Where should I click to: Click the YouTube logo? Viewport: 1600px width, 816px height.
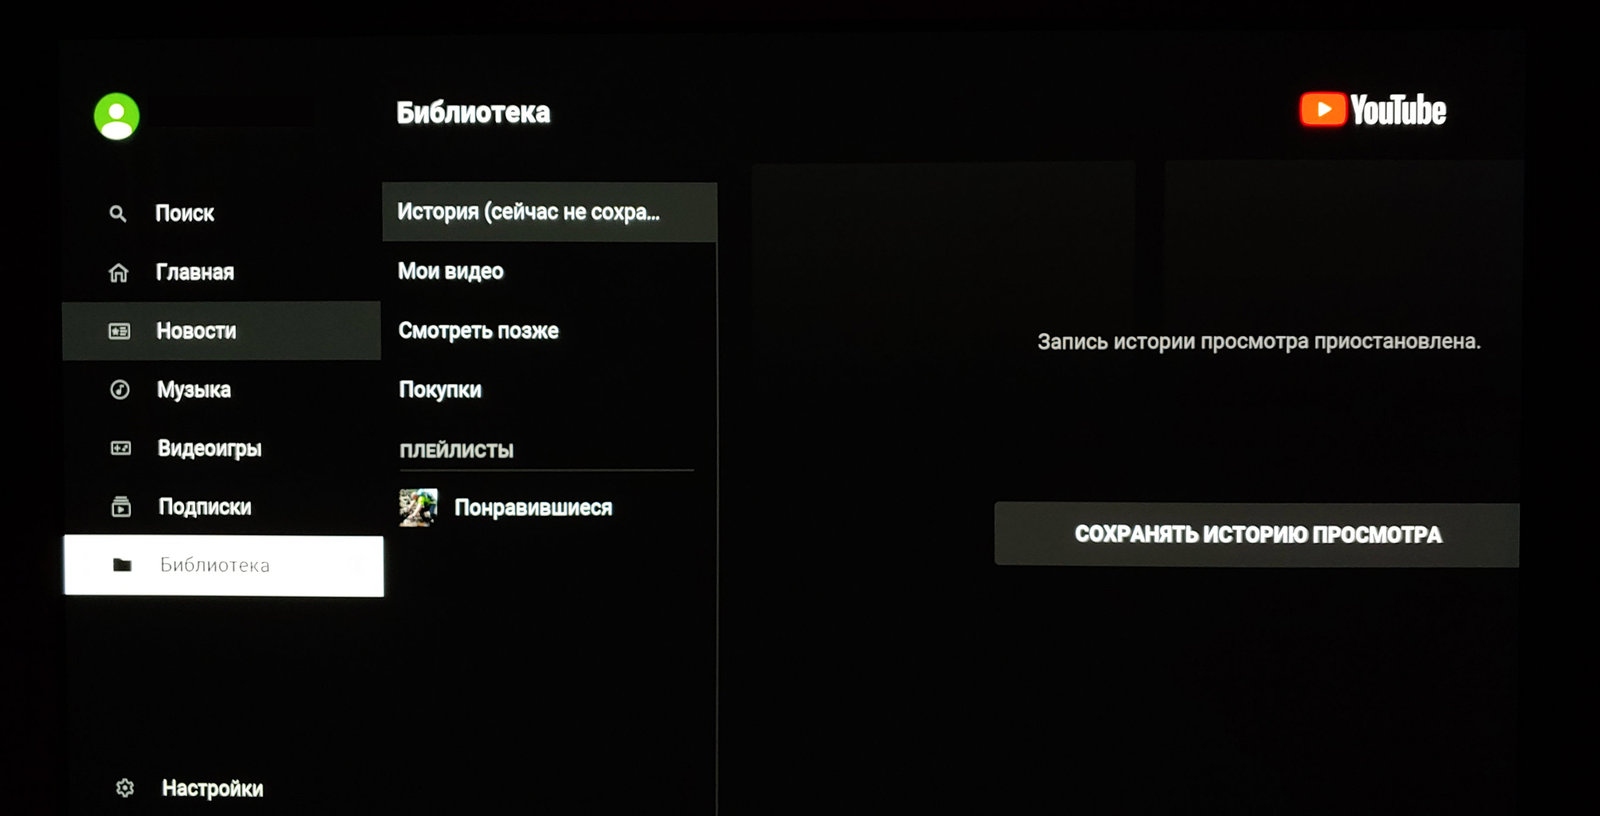(x=1373, y=110)
